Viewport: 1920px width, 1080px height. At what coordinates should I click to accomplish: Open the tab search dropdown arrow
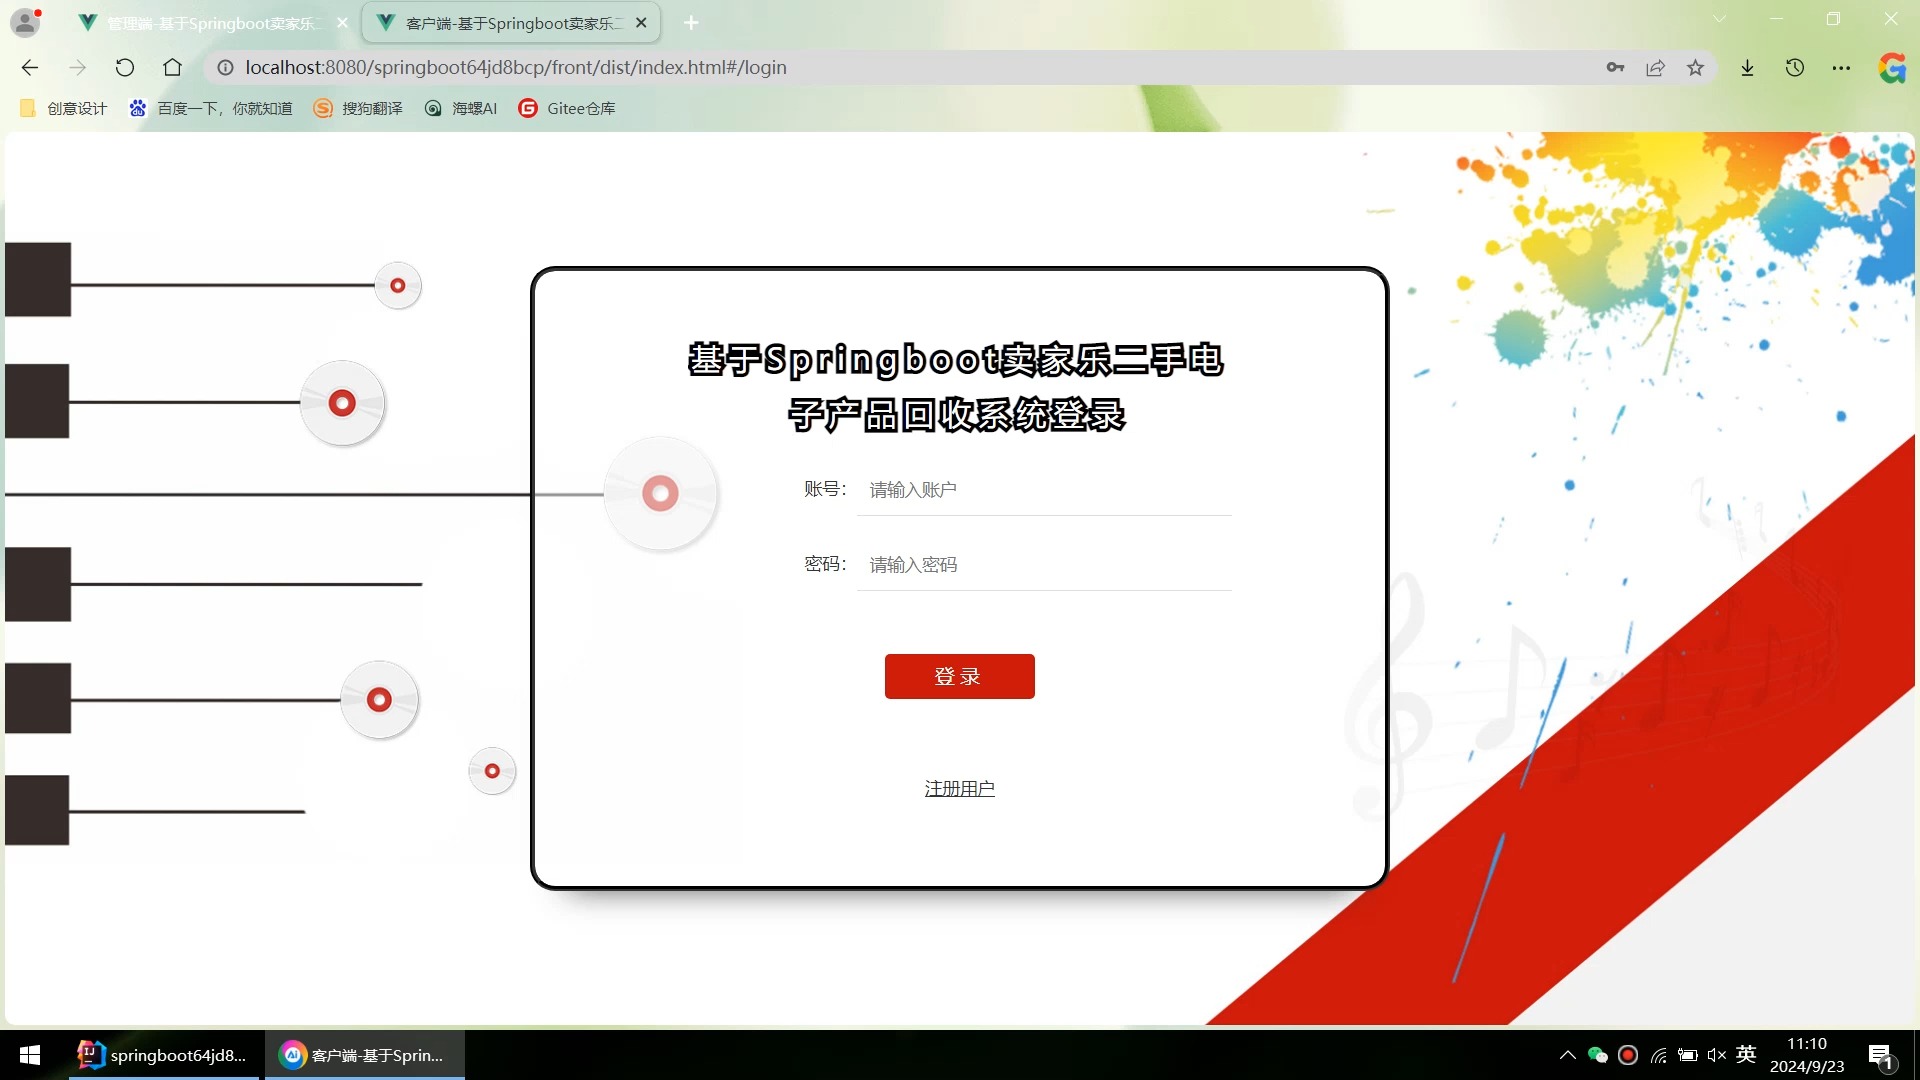click(x=1719, y=19)
